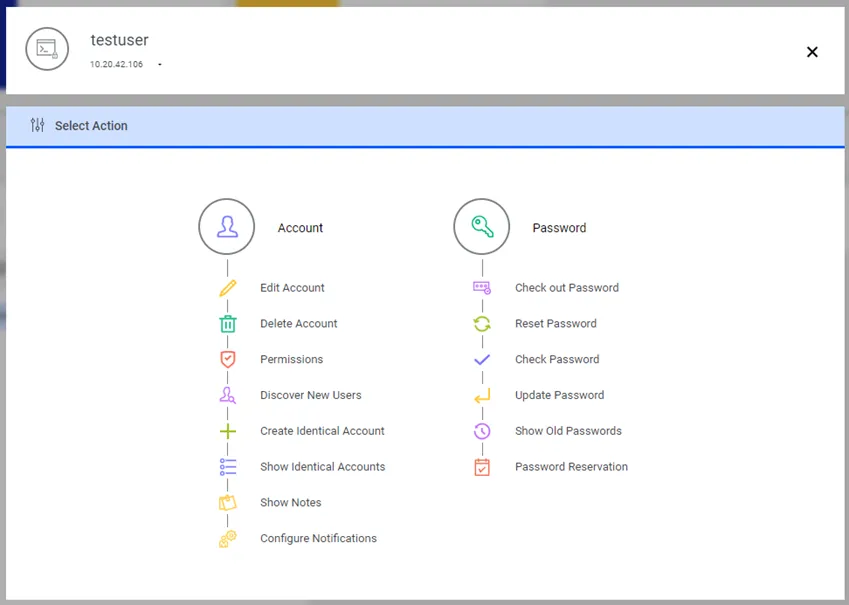Choose Update Password

(559, 395)
